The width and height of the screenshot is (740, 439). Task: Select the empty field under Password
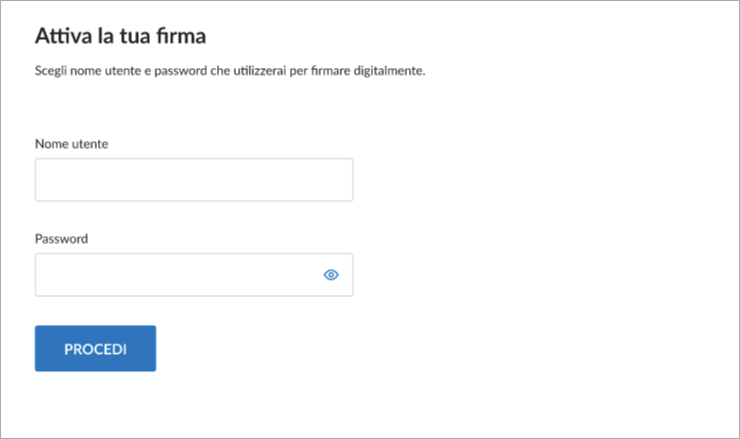click(194, 275)
